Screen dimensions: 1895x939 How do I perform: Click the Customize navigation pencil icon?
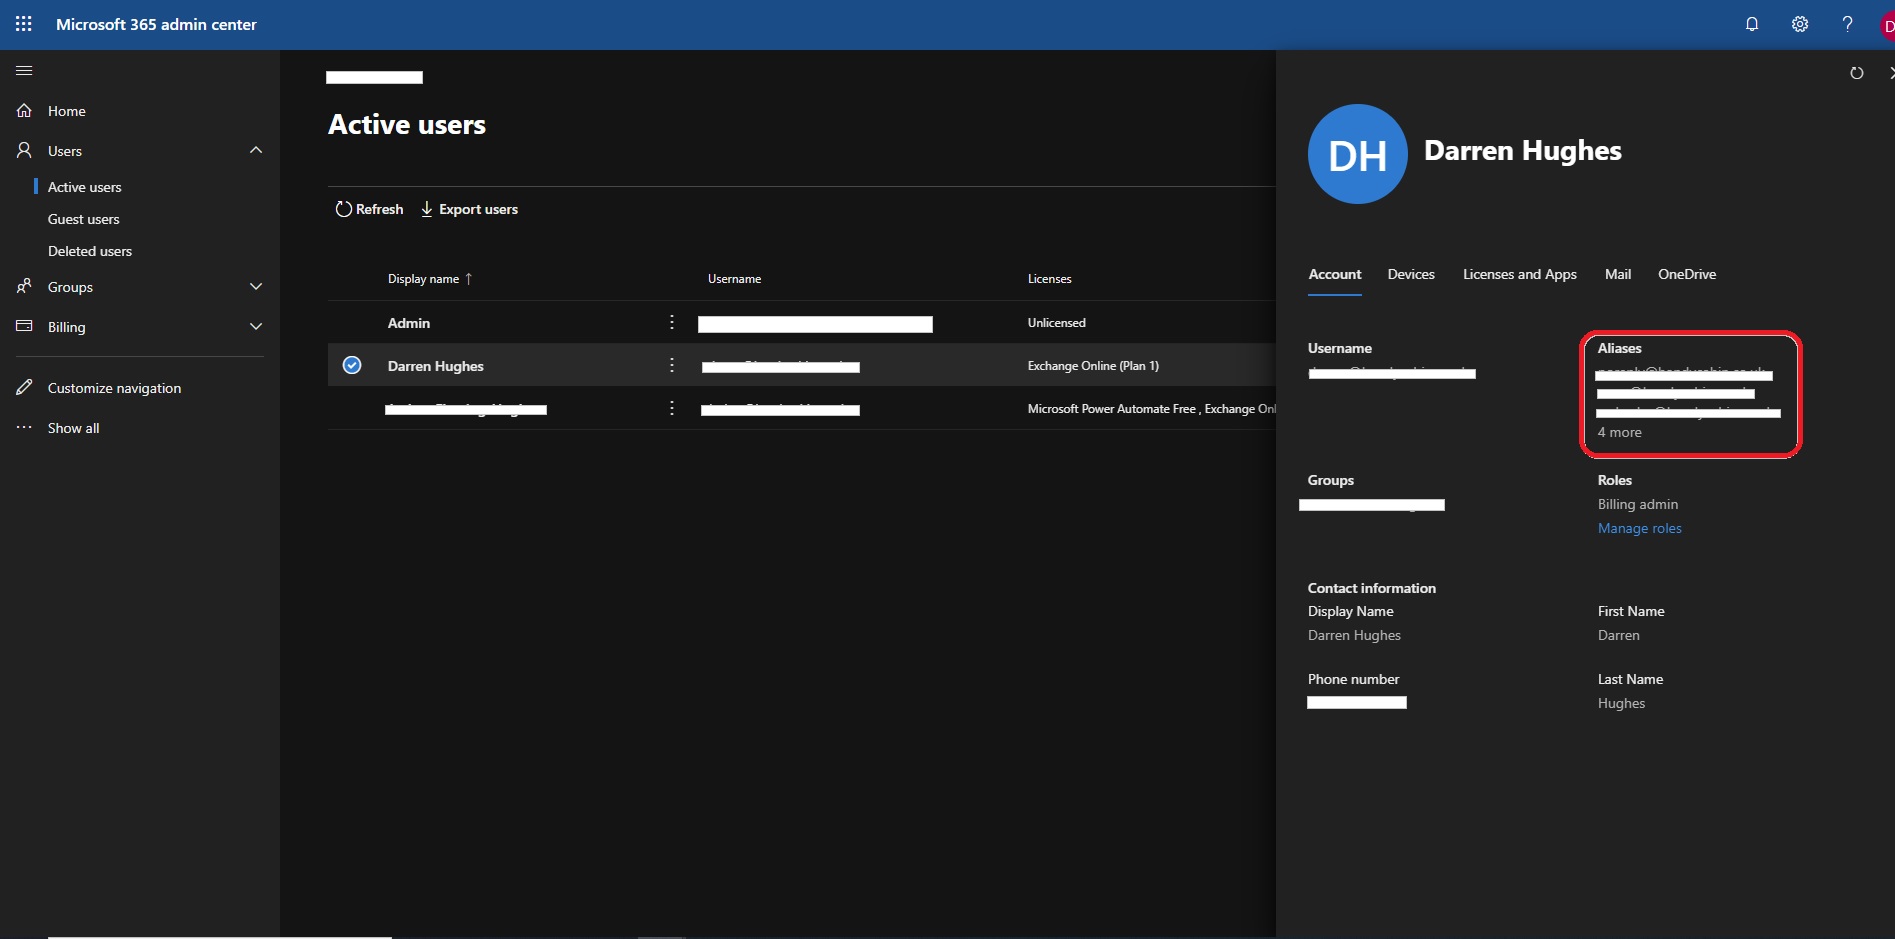[25, 388]
